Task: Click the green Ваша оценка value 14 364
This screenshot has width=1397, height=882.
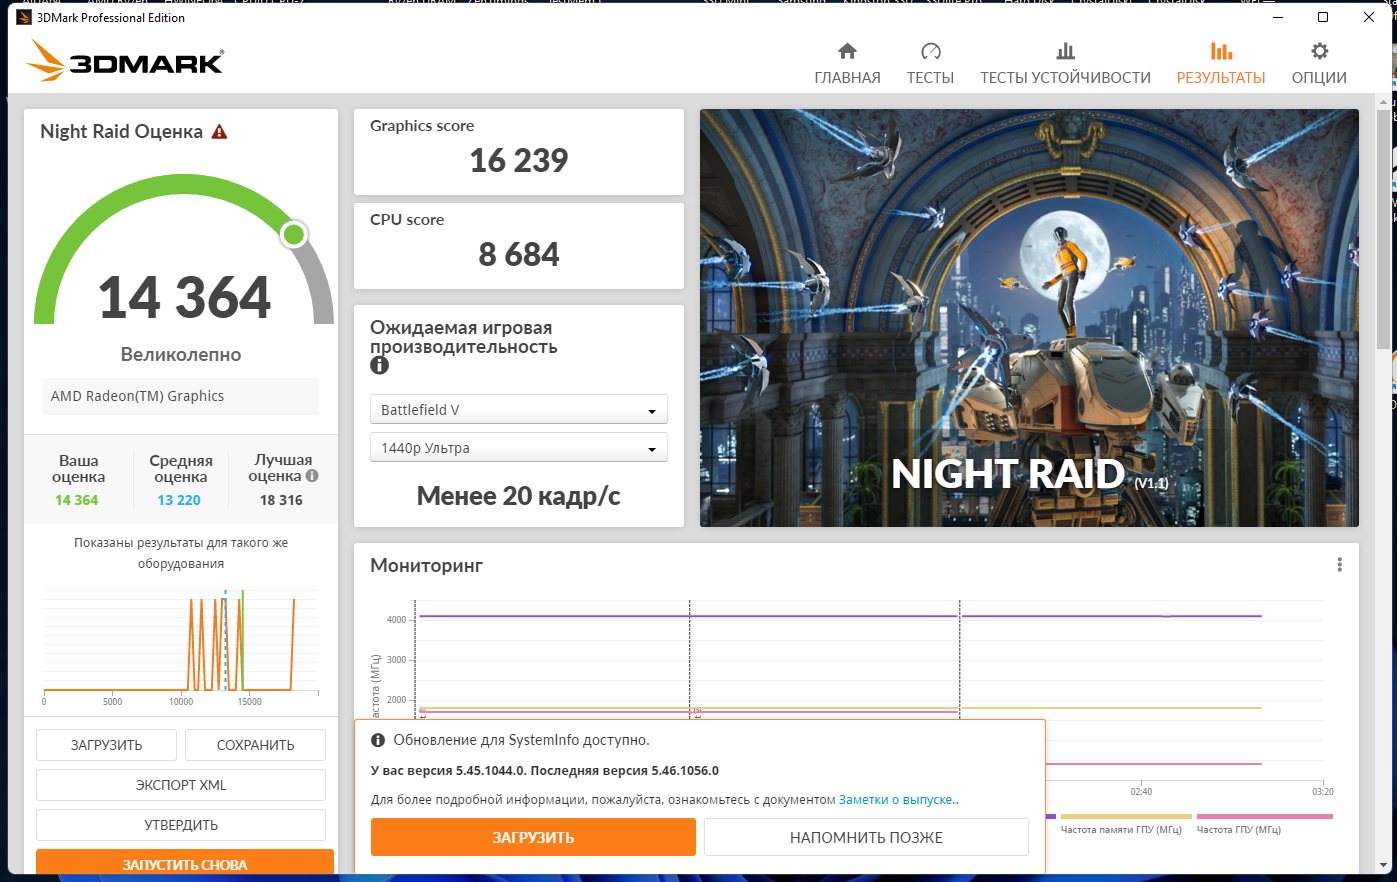Action: (77, 500)
